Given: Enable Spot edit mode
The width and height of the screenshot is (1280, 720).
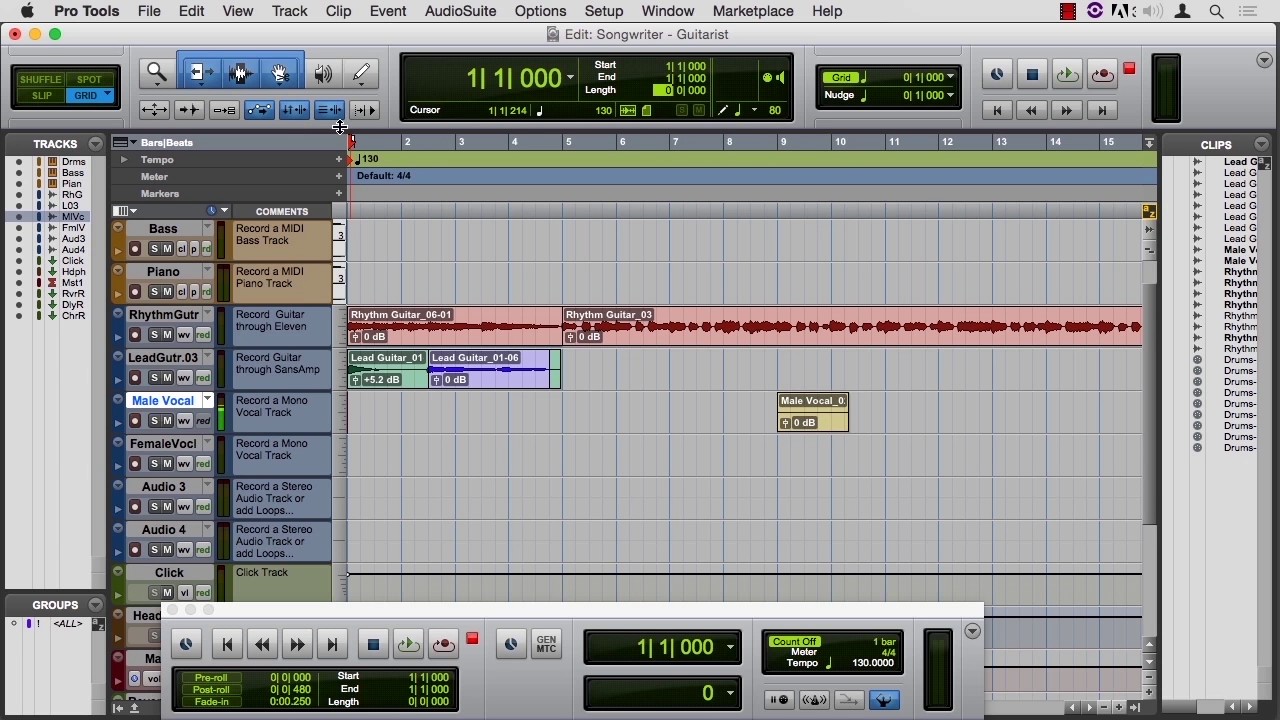Looking at the screenshot, I should coord(89,79).
